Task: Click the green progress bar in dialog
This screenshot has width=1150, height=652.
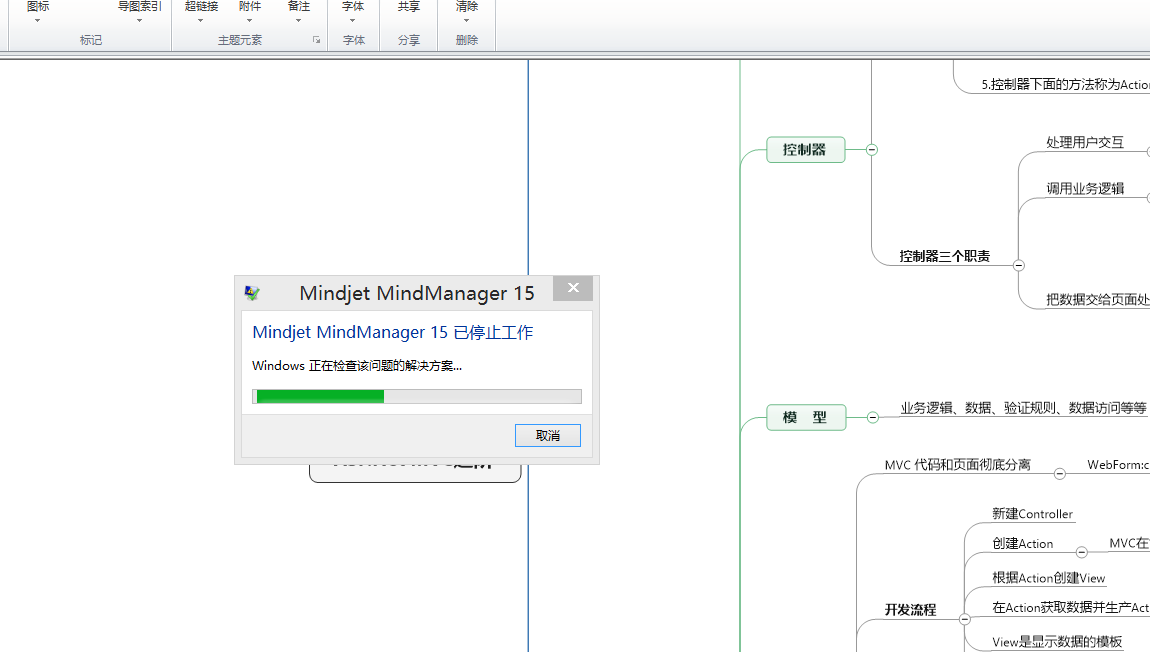Action: coord(417,396)
